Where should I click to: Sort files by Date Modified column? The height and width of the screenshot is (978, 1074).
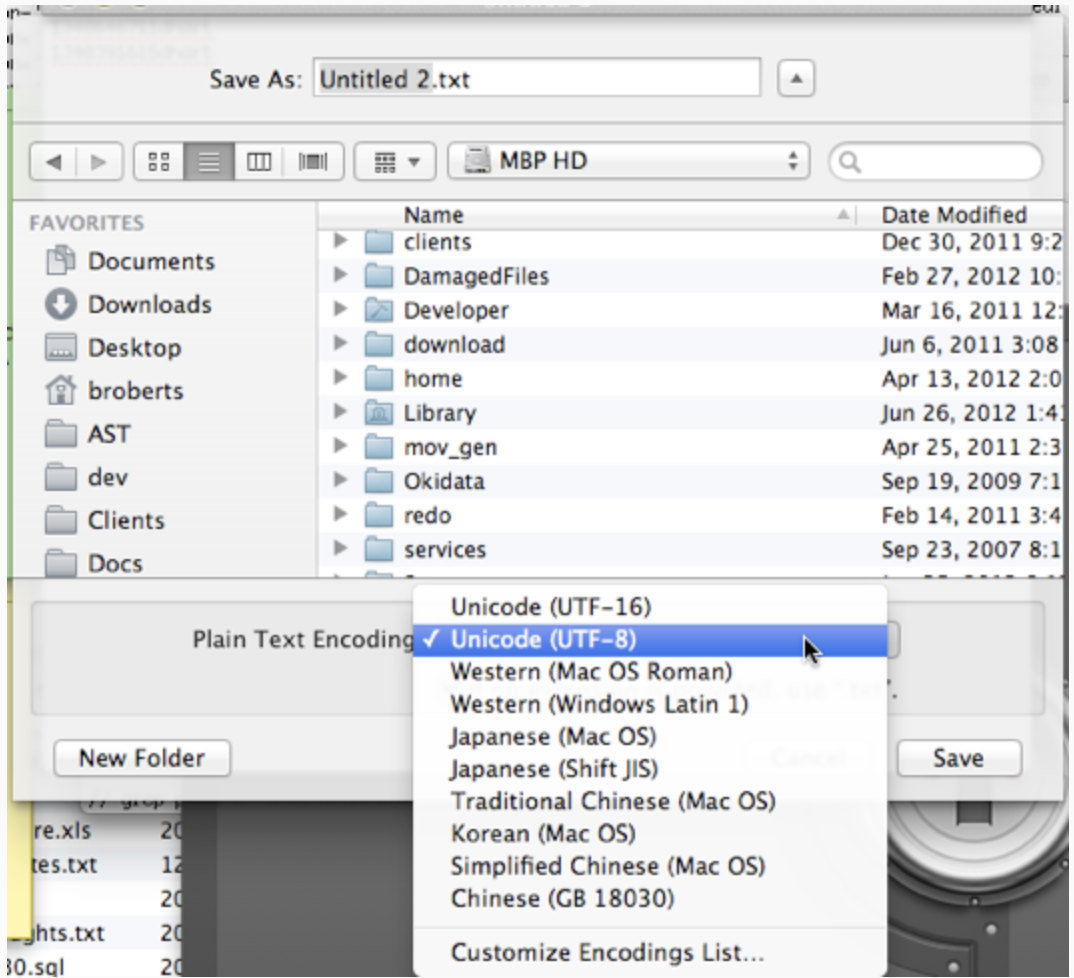click(953, 215)
